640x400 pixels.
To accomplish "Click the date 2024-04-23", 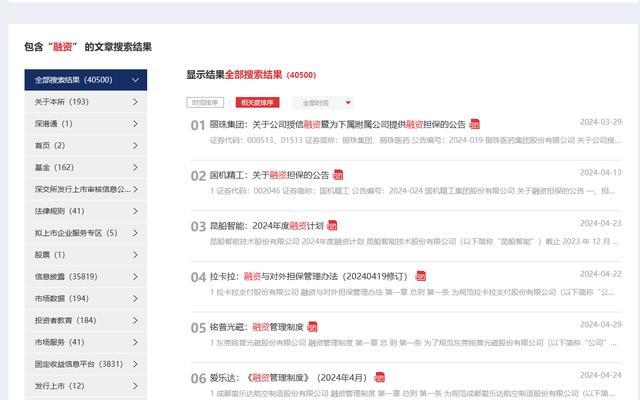I will pyautogui.click(x=601, y=223).
